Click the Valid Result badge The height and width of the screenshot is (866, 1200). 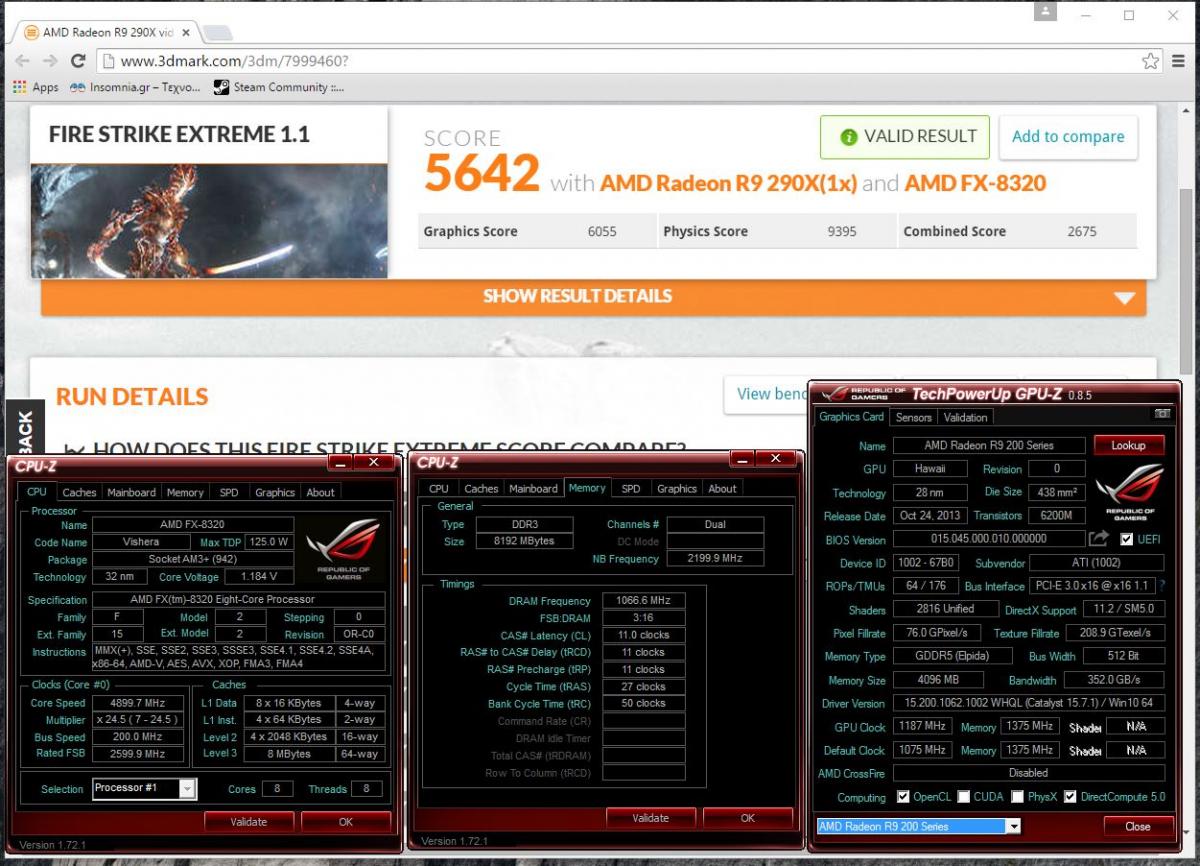click(905, 137)
